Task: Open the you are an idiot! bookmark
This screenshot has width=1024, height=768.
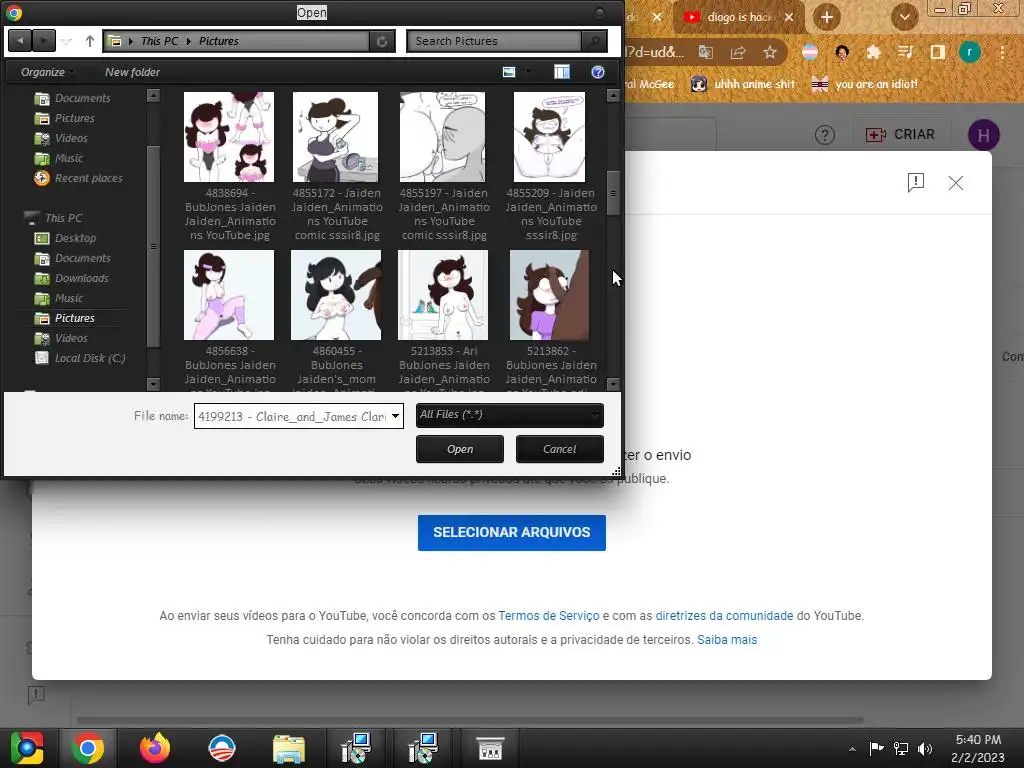Action: (x=864, y=84)
